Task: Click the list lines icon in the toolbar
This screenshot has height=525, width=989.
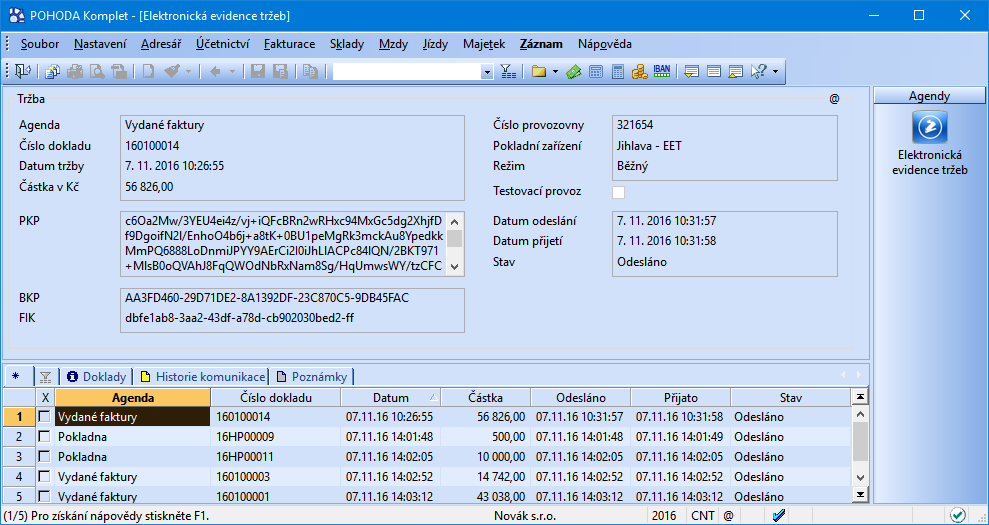Action: (714, 72)
